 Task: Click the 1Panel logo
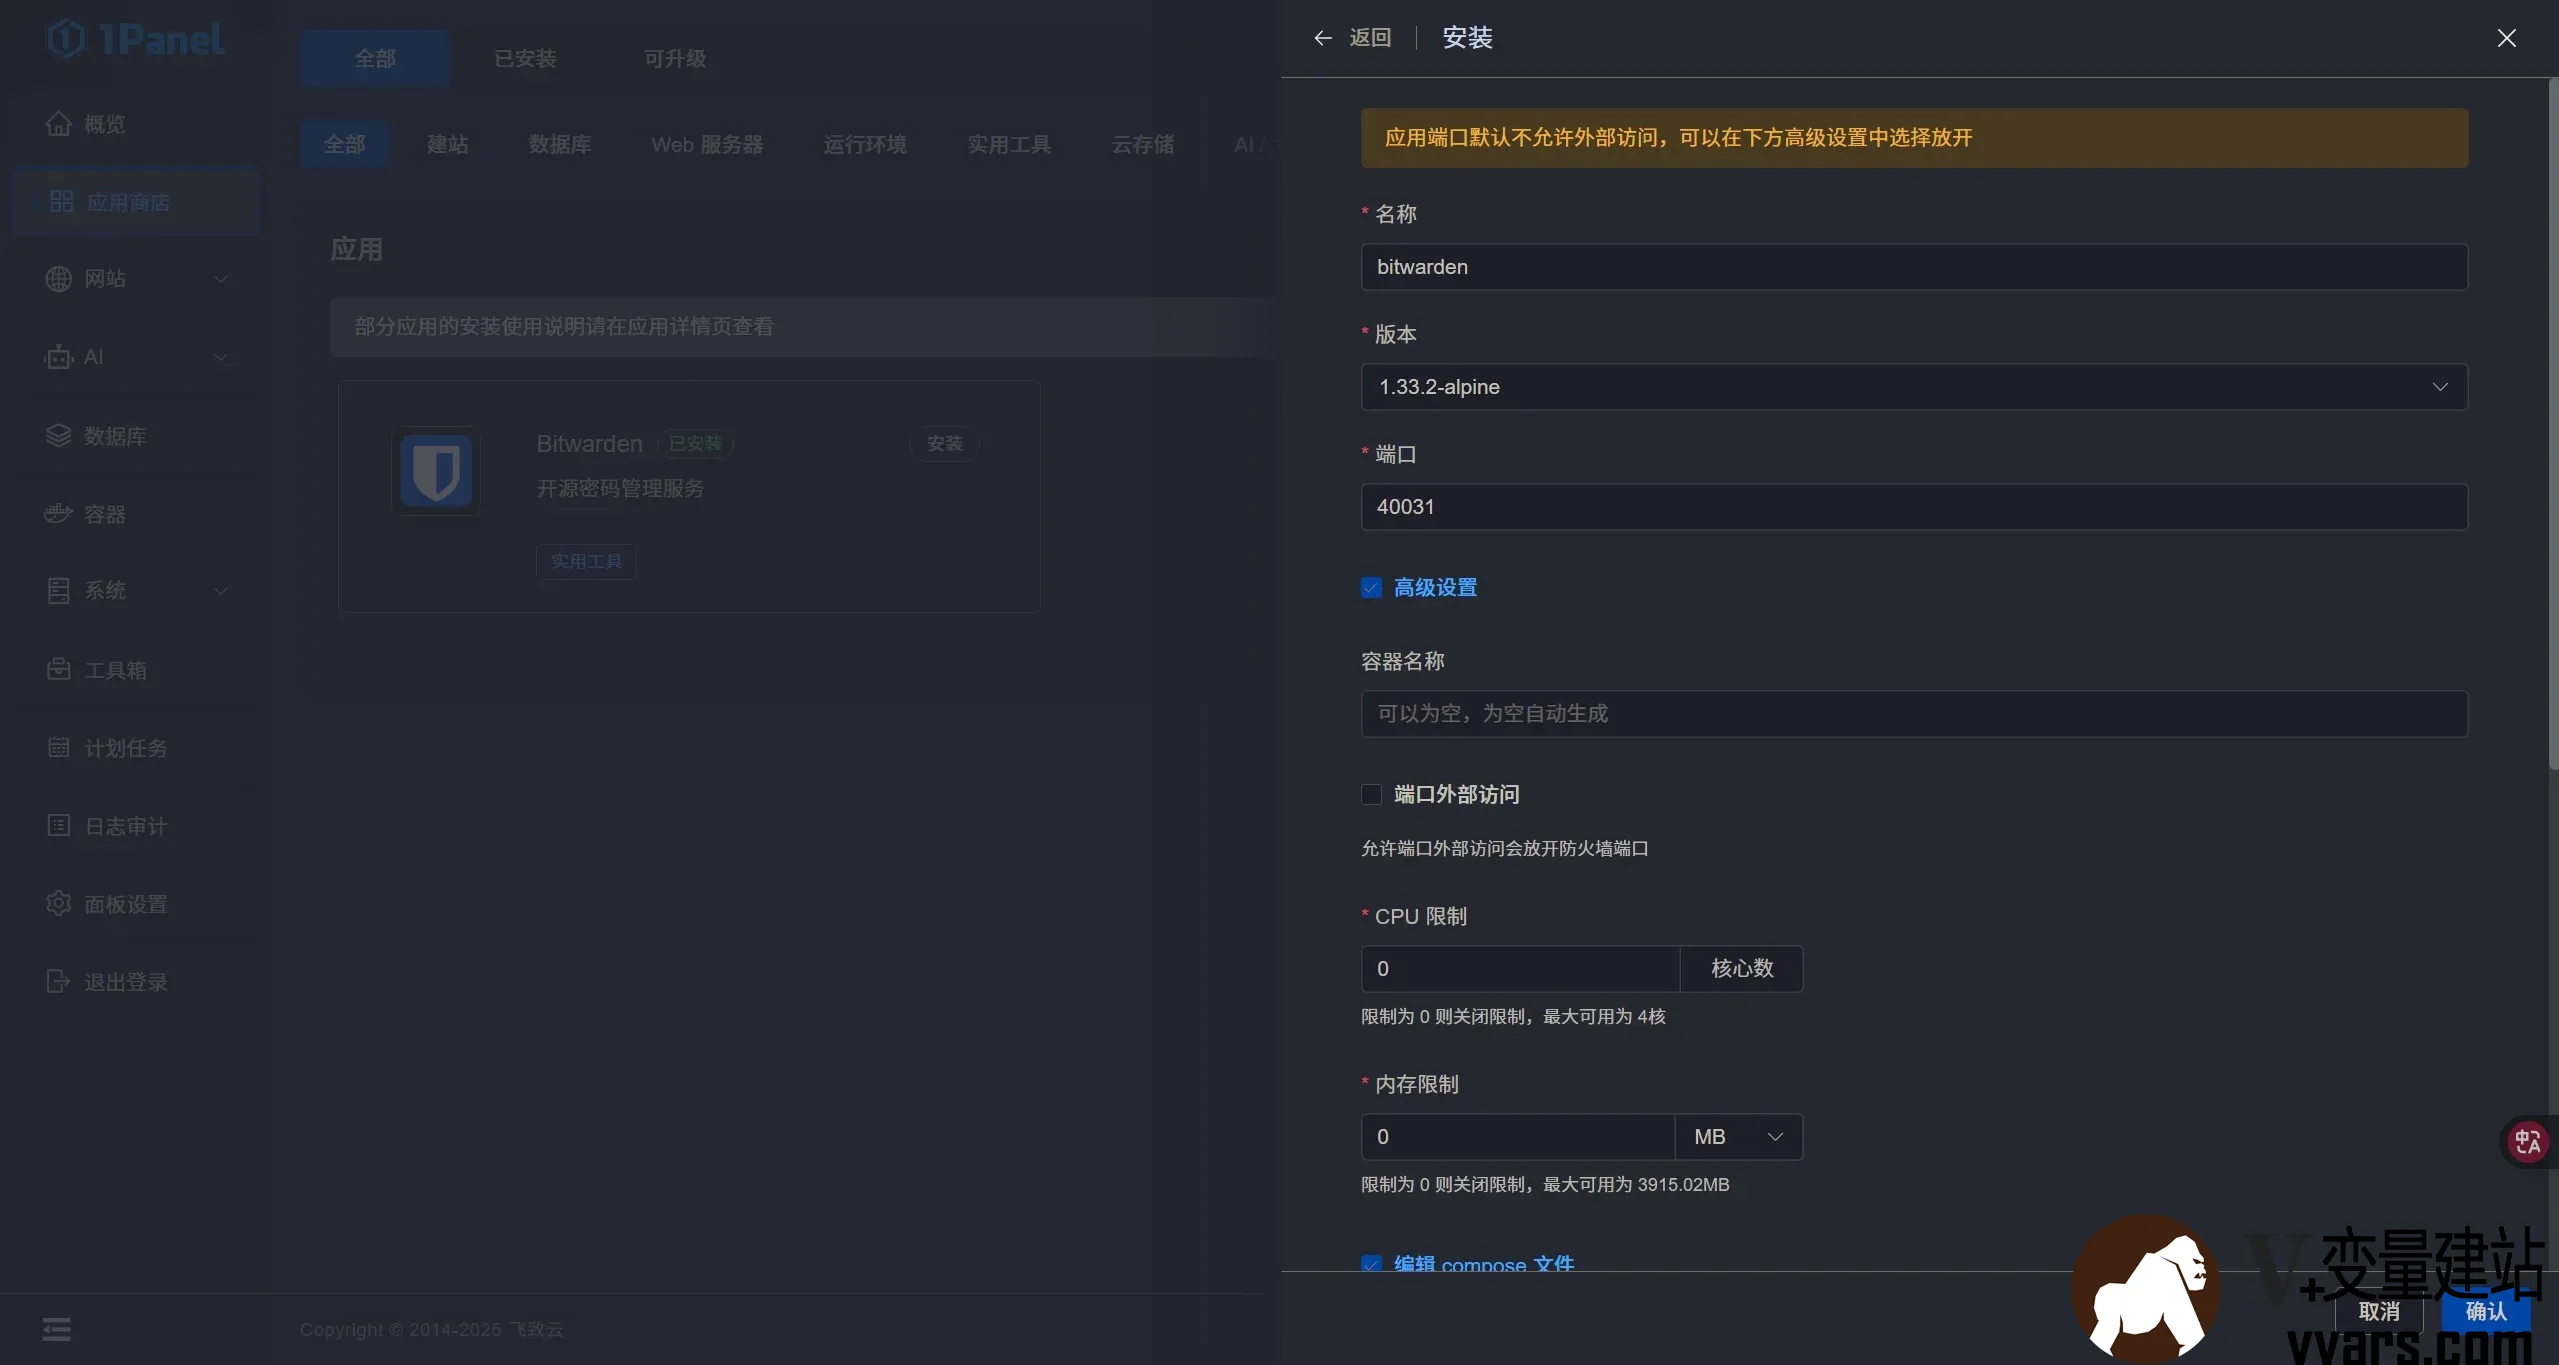[x=135, y=39]
